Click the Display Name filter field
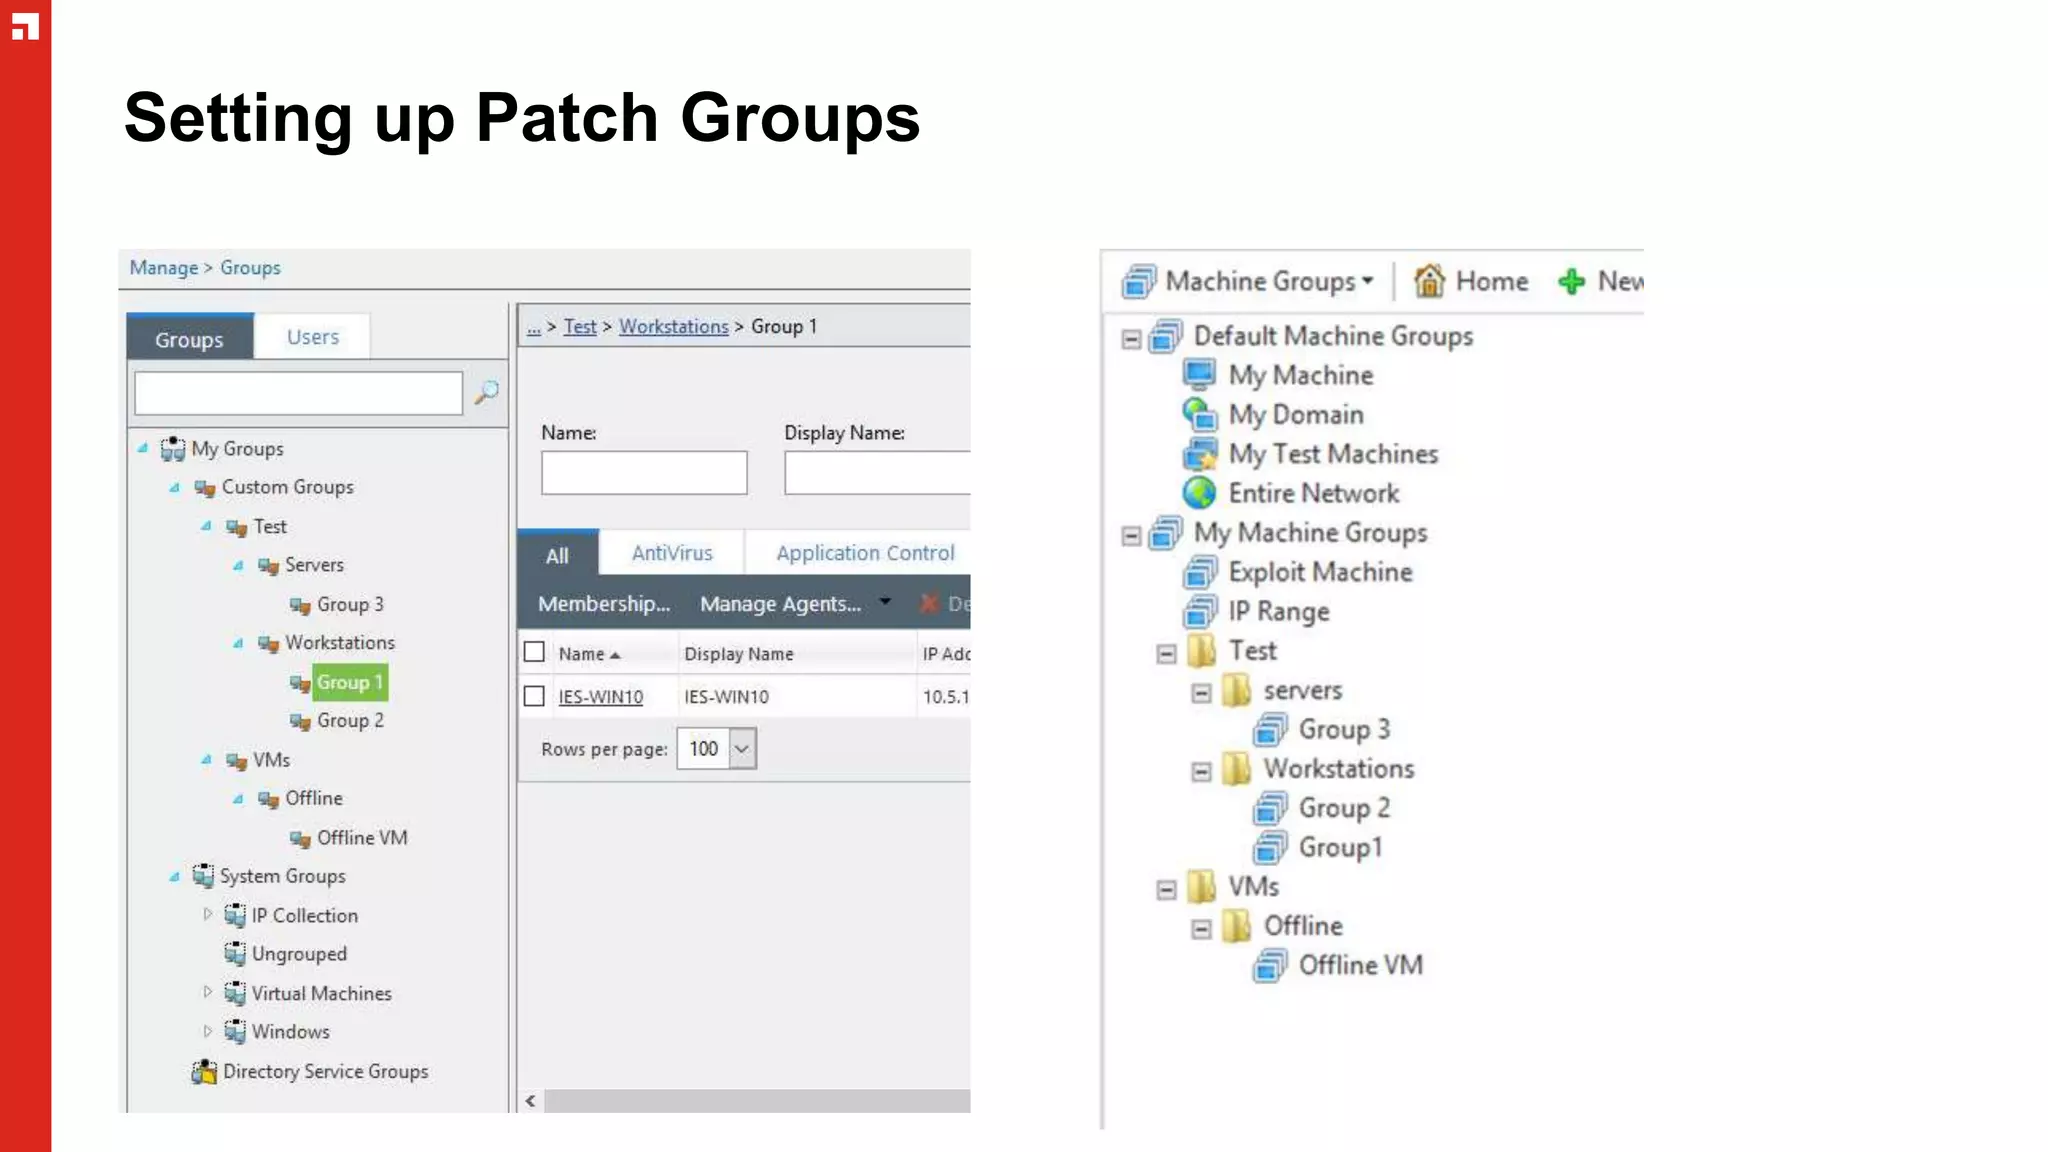The image size is (2048, 1152). (877, 472)
